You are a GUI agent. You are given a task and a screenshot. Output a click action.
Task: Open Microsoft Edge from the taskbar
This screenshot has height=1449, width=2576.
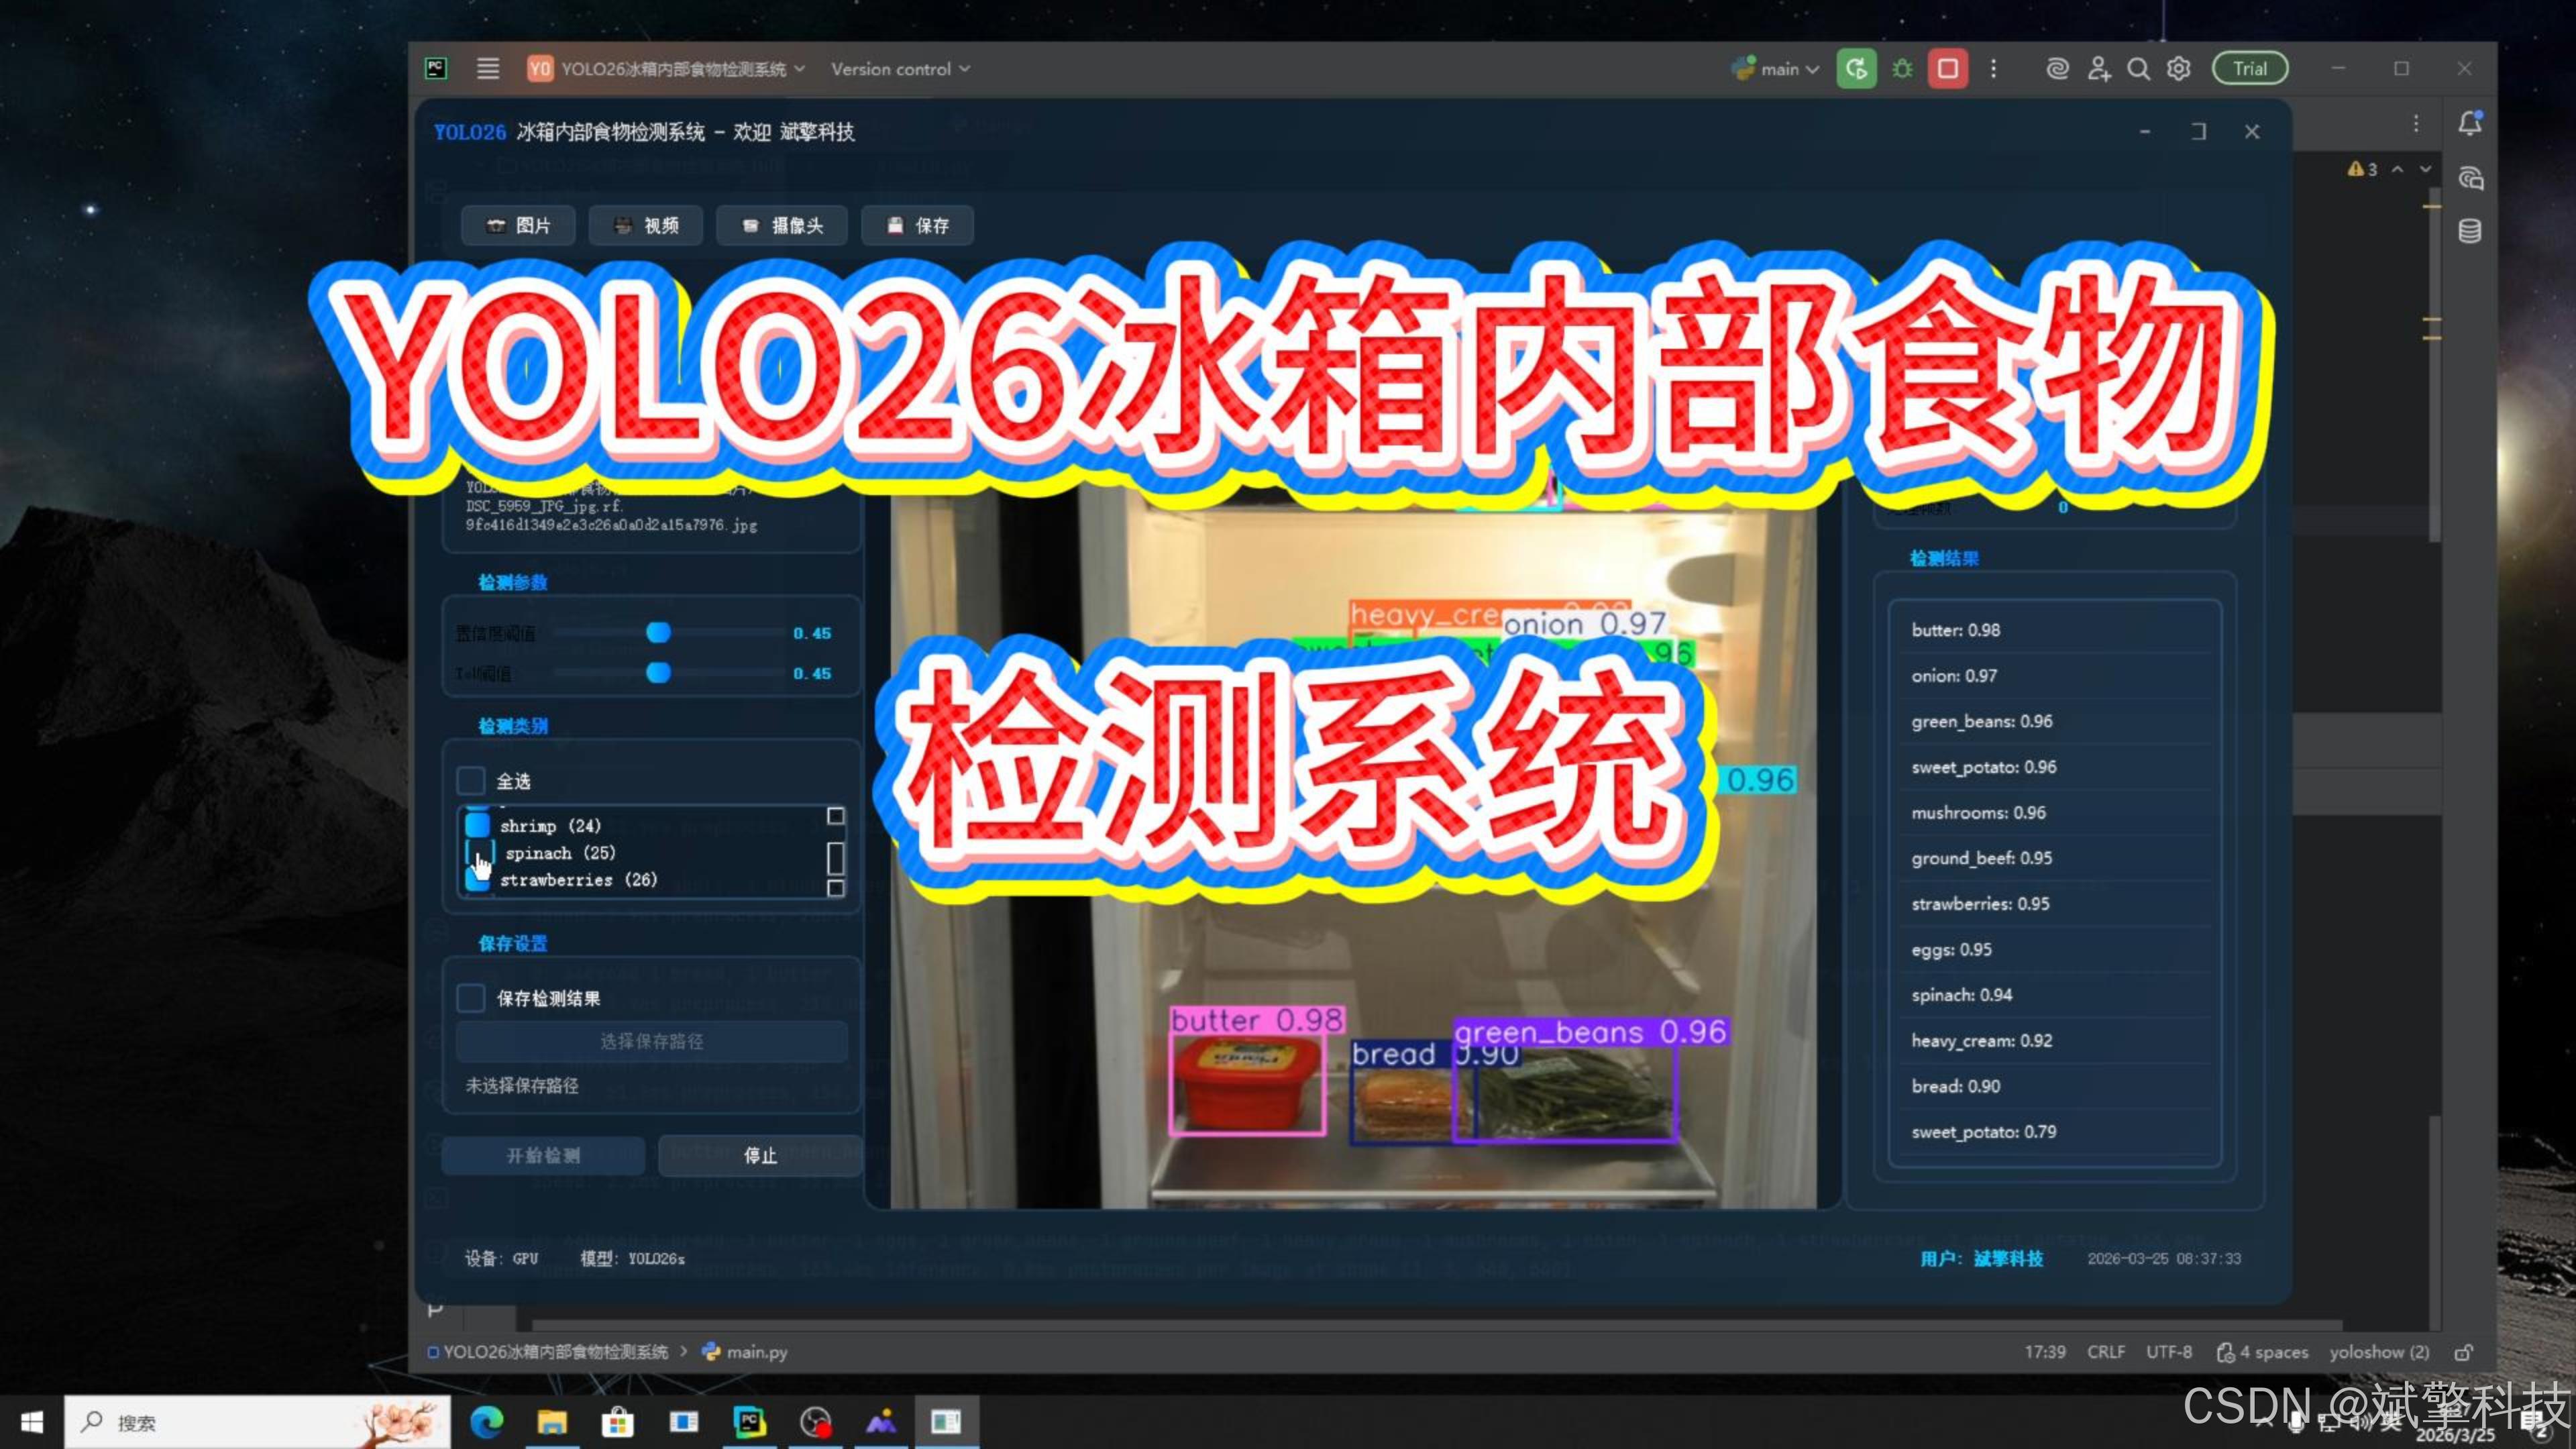coord(487,1421)
